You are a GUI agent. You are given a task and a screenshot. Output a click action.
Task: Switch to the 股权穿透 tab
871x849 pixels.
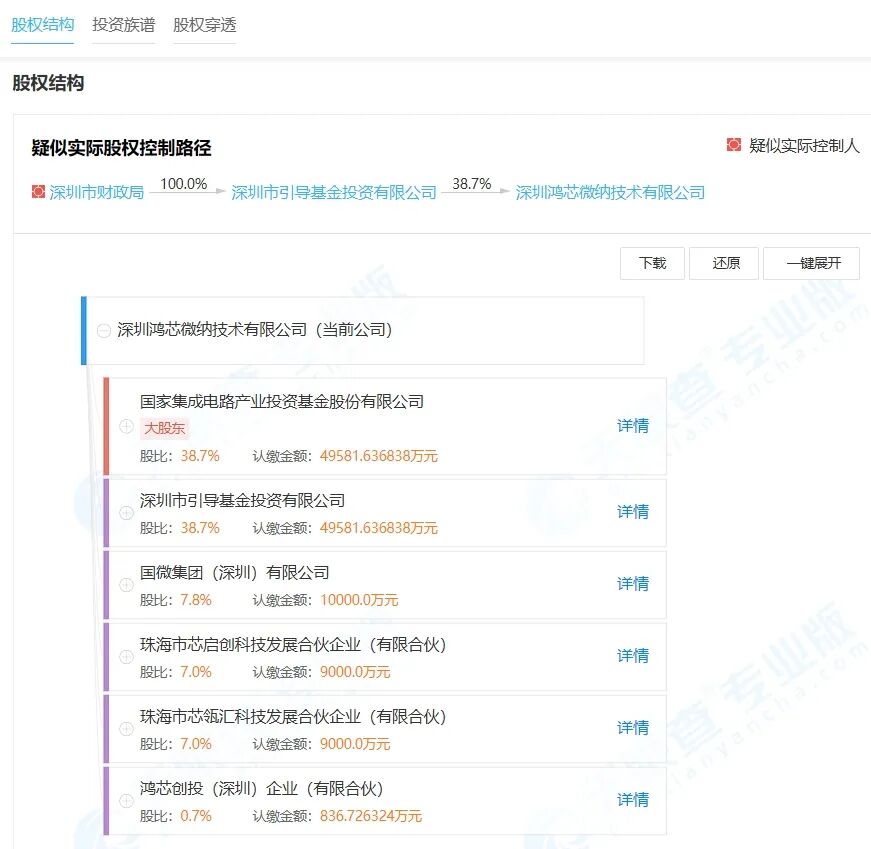203,27
